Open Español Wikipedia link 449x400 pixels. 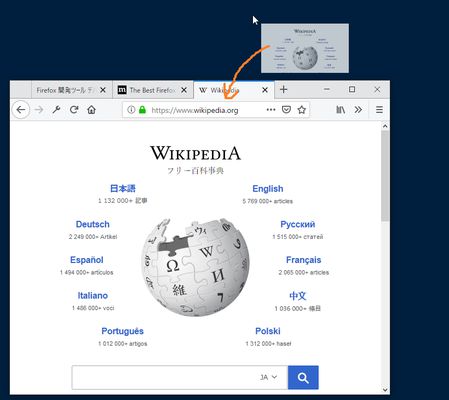point(87,260)
